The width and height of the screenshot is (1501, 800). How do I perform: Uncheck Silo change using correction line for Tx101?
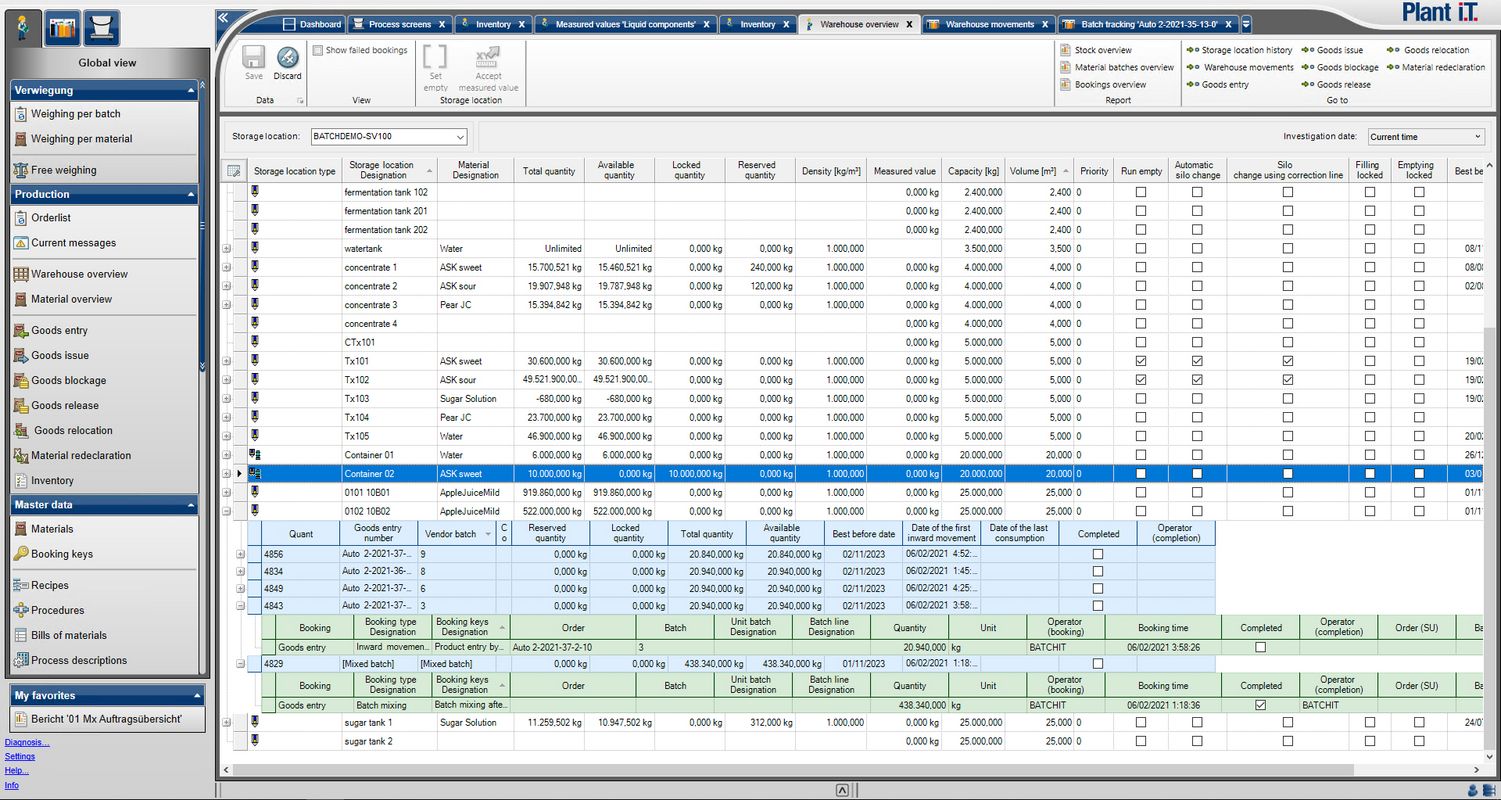coord(1288,361)
